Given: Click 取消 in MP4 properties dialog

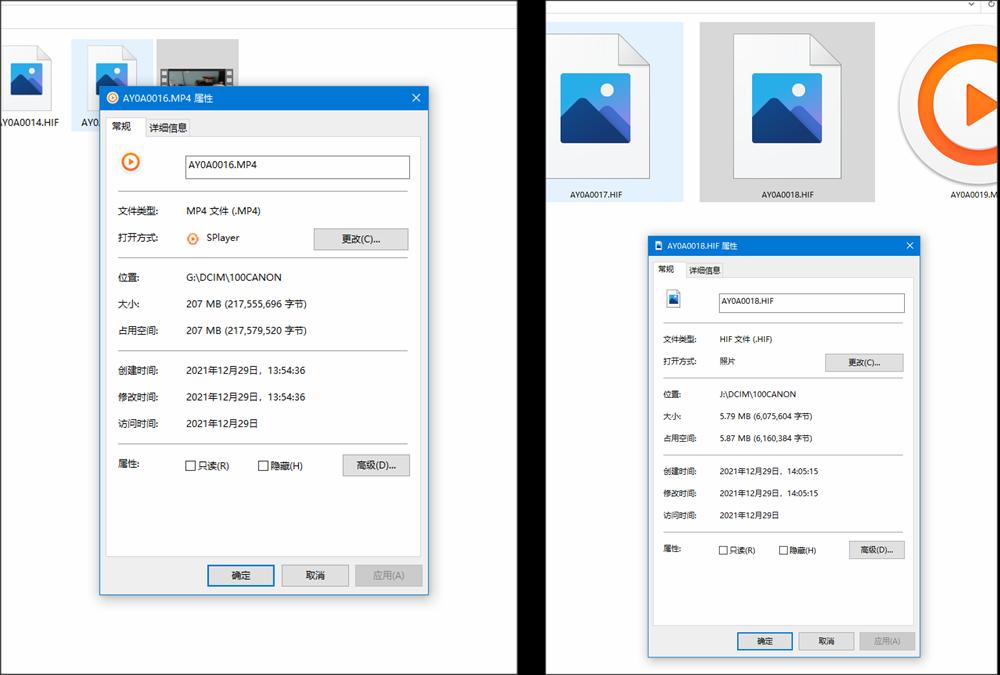Looking at the screenshot, I should (315, 575).
